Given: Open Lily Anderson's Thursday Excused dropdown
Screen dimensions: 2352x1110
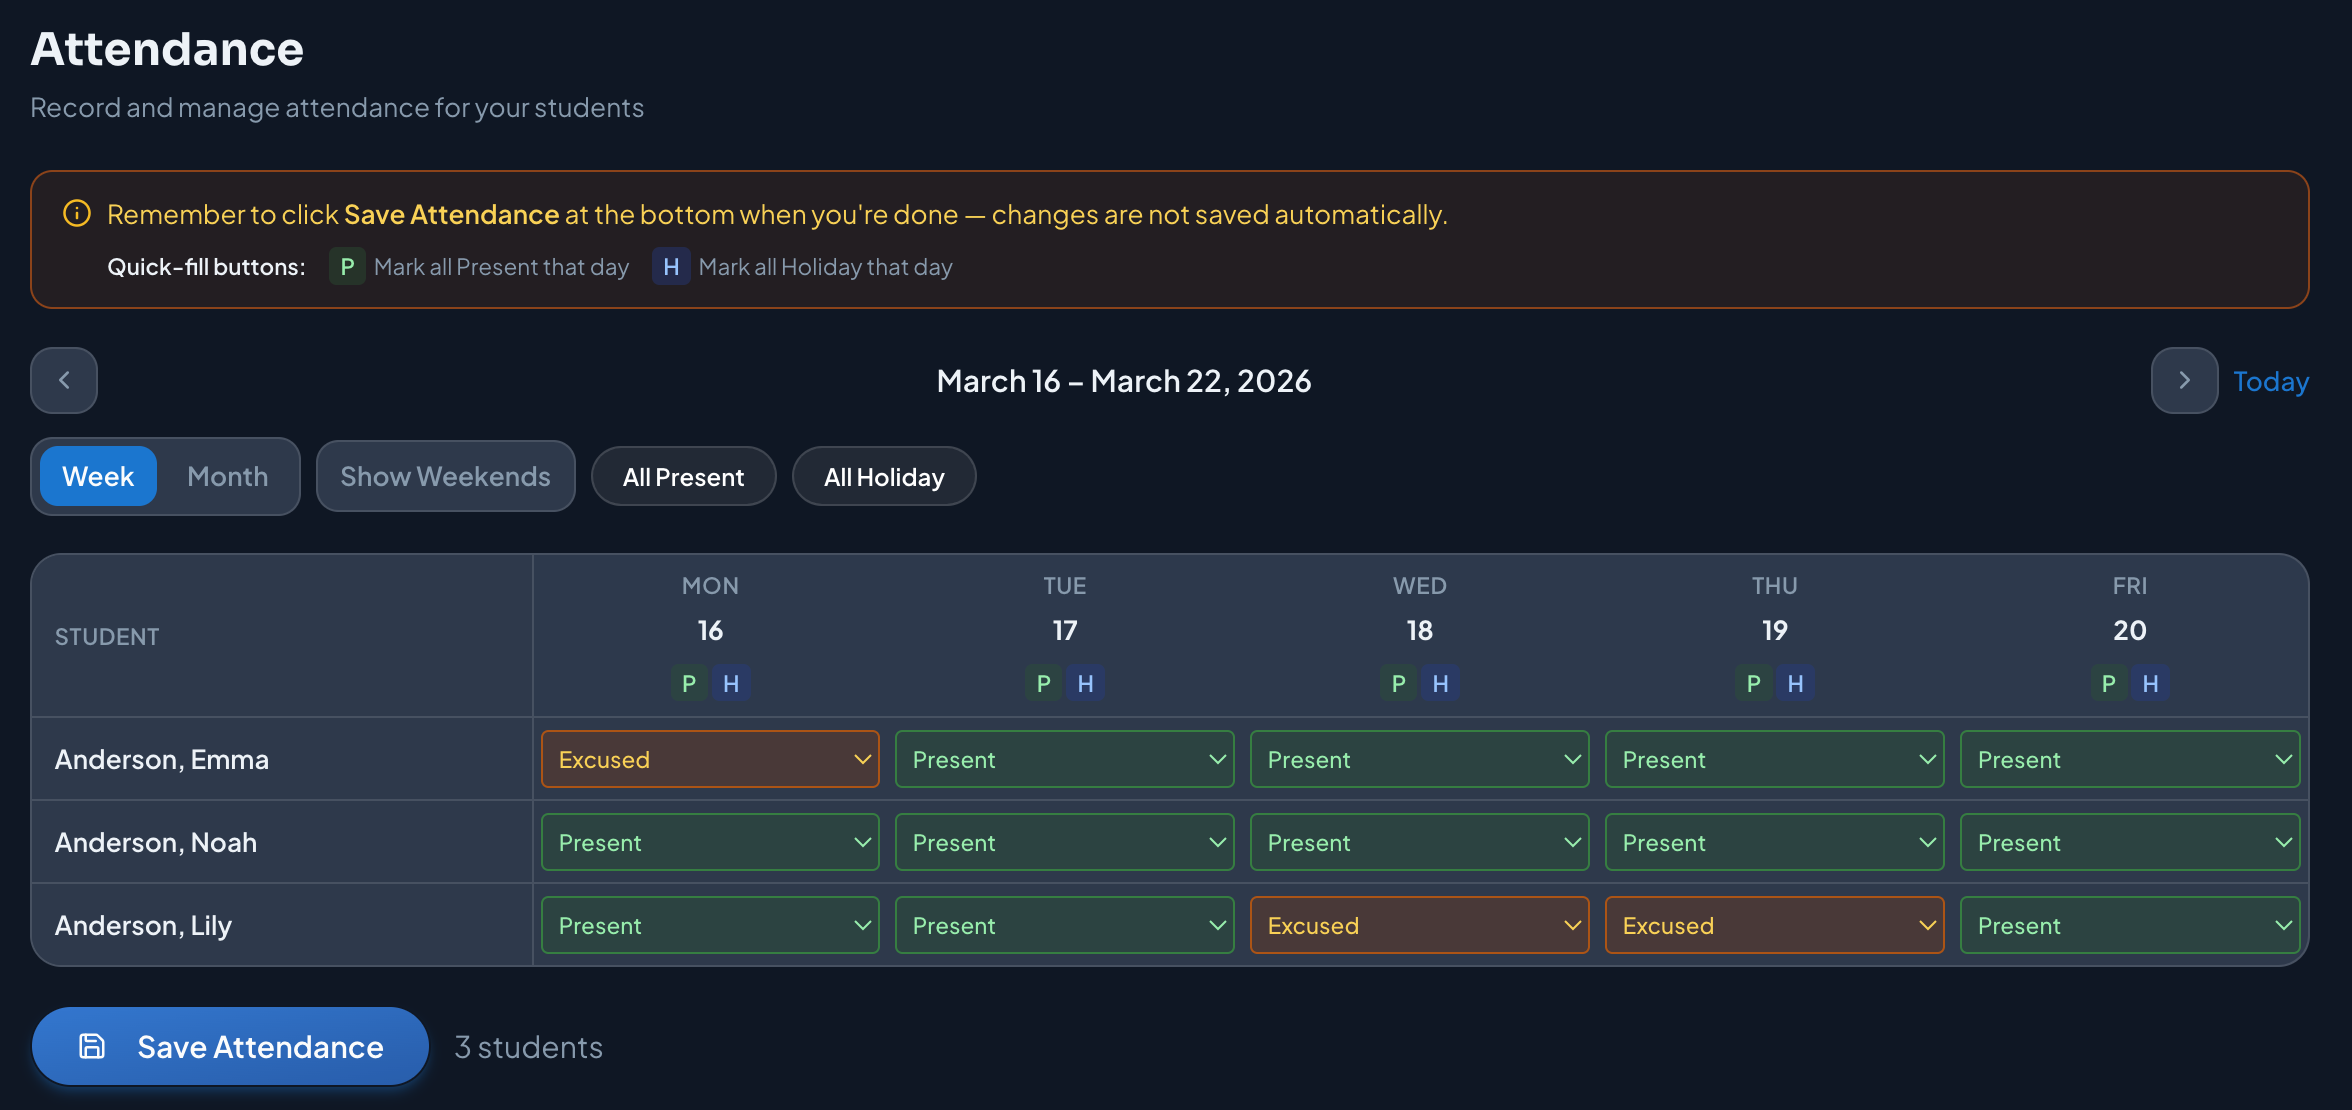Looking at the screenshot, I should coord(1775,925).
